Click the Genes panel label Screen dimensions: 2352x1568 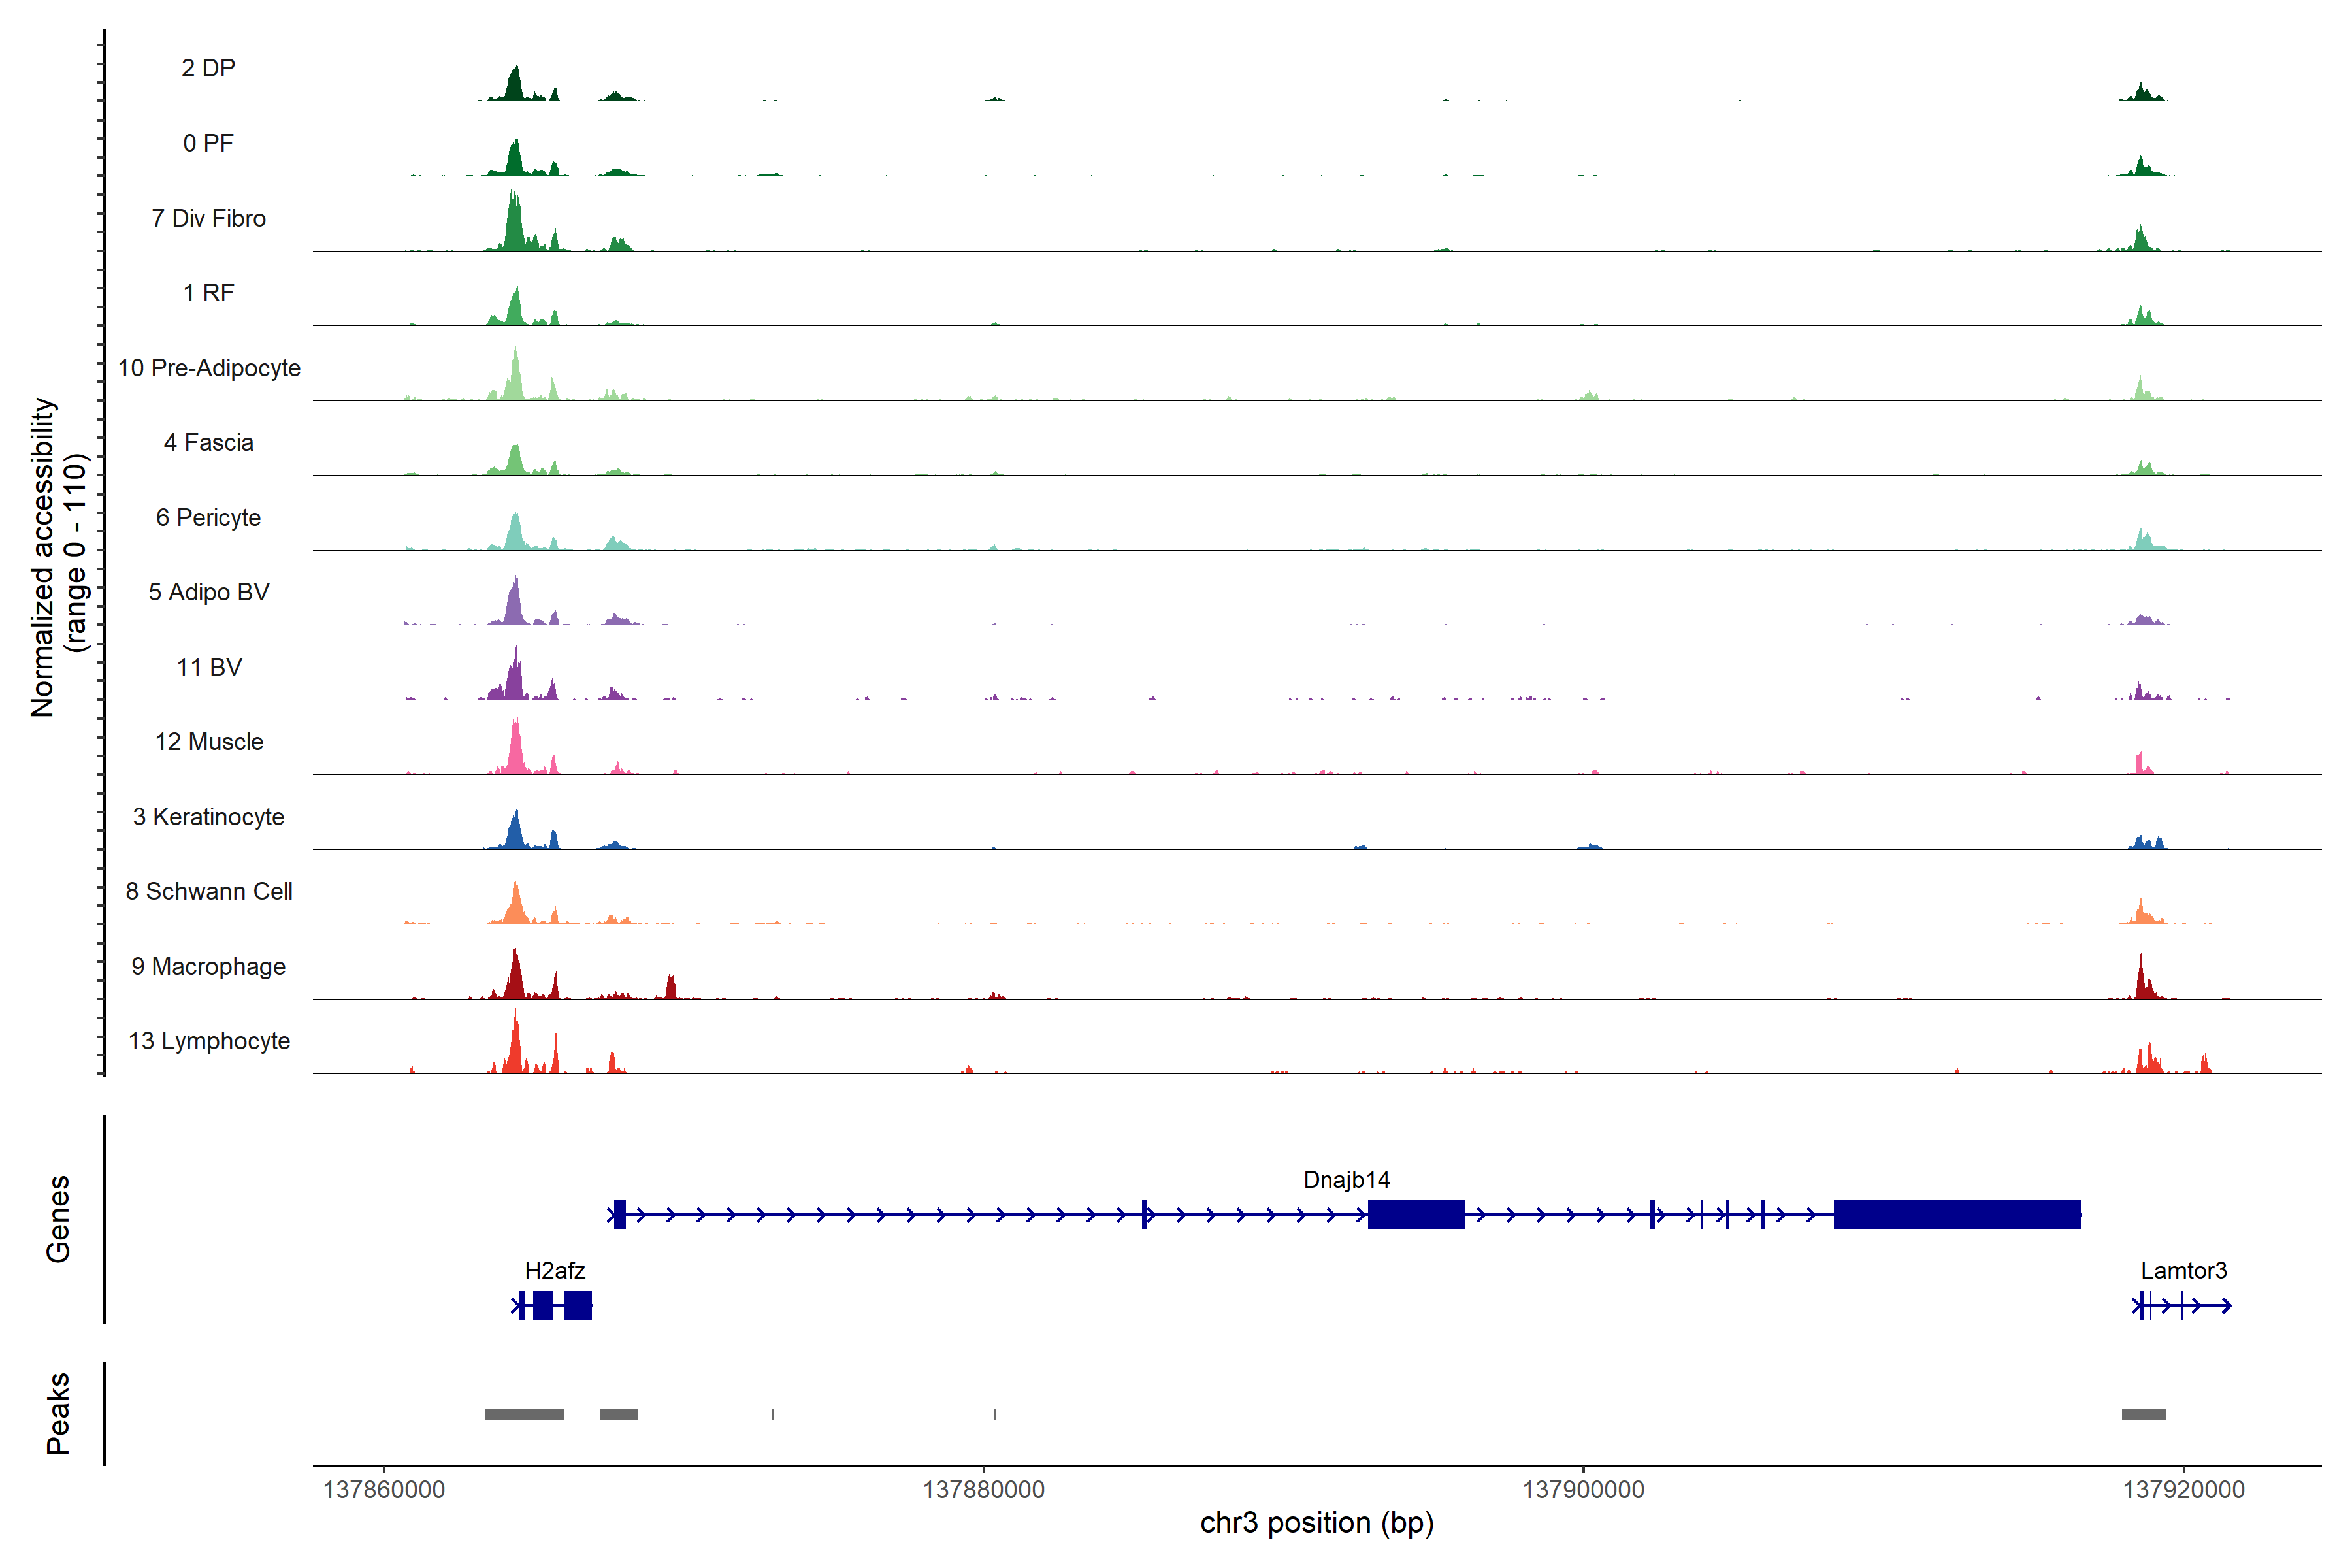pos(58,1219)
